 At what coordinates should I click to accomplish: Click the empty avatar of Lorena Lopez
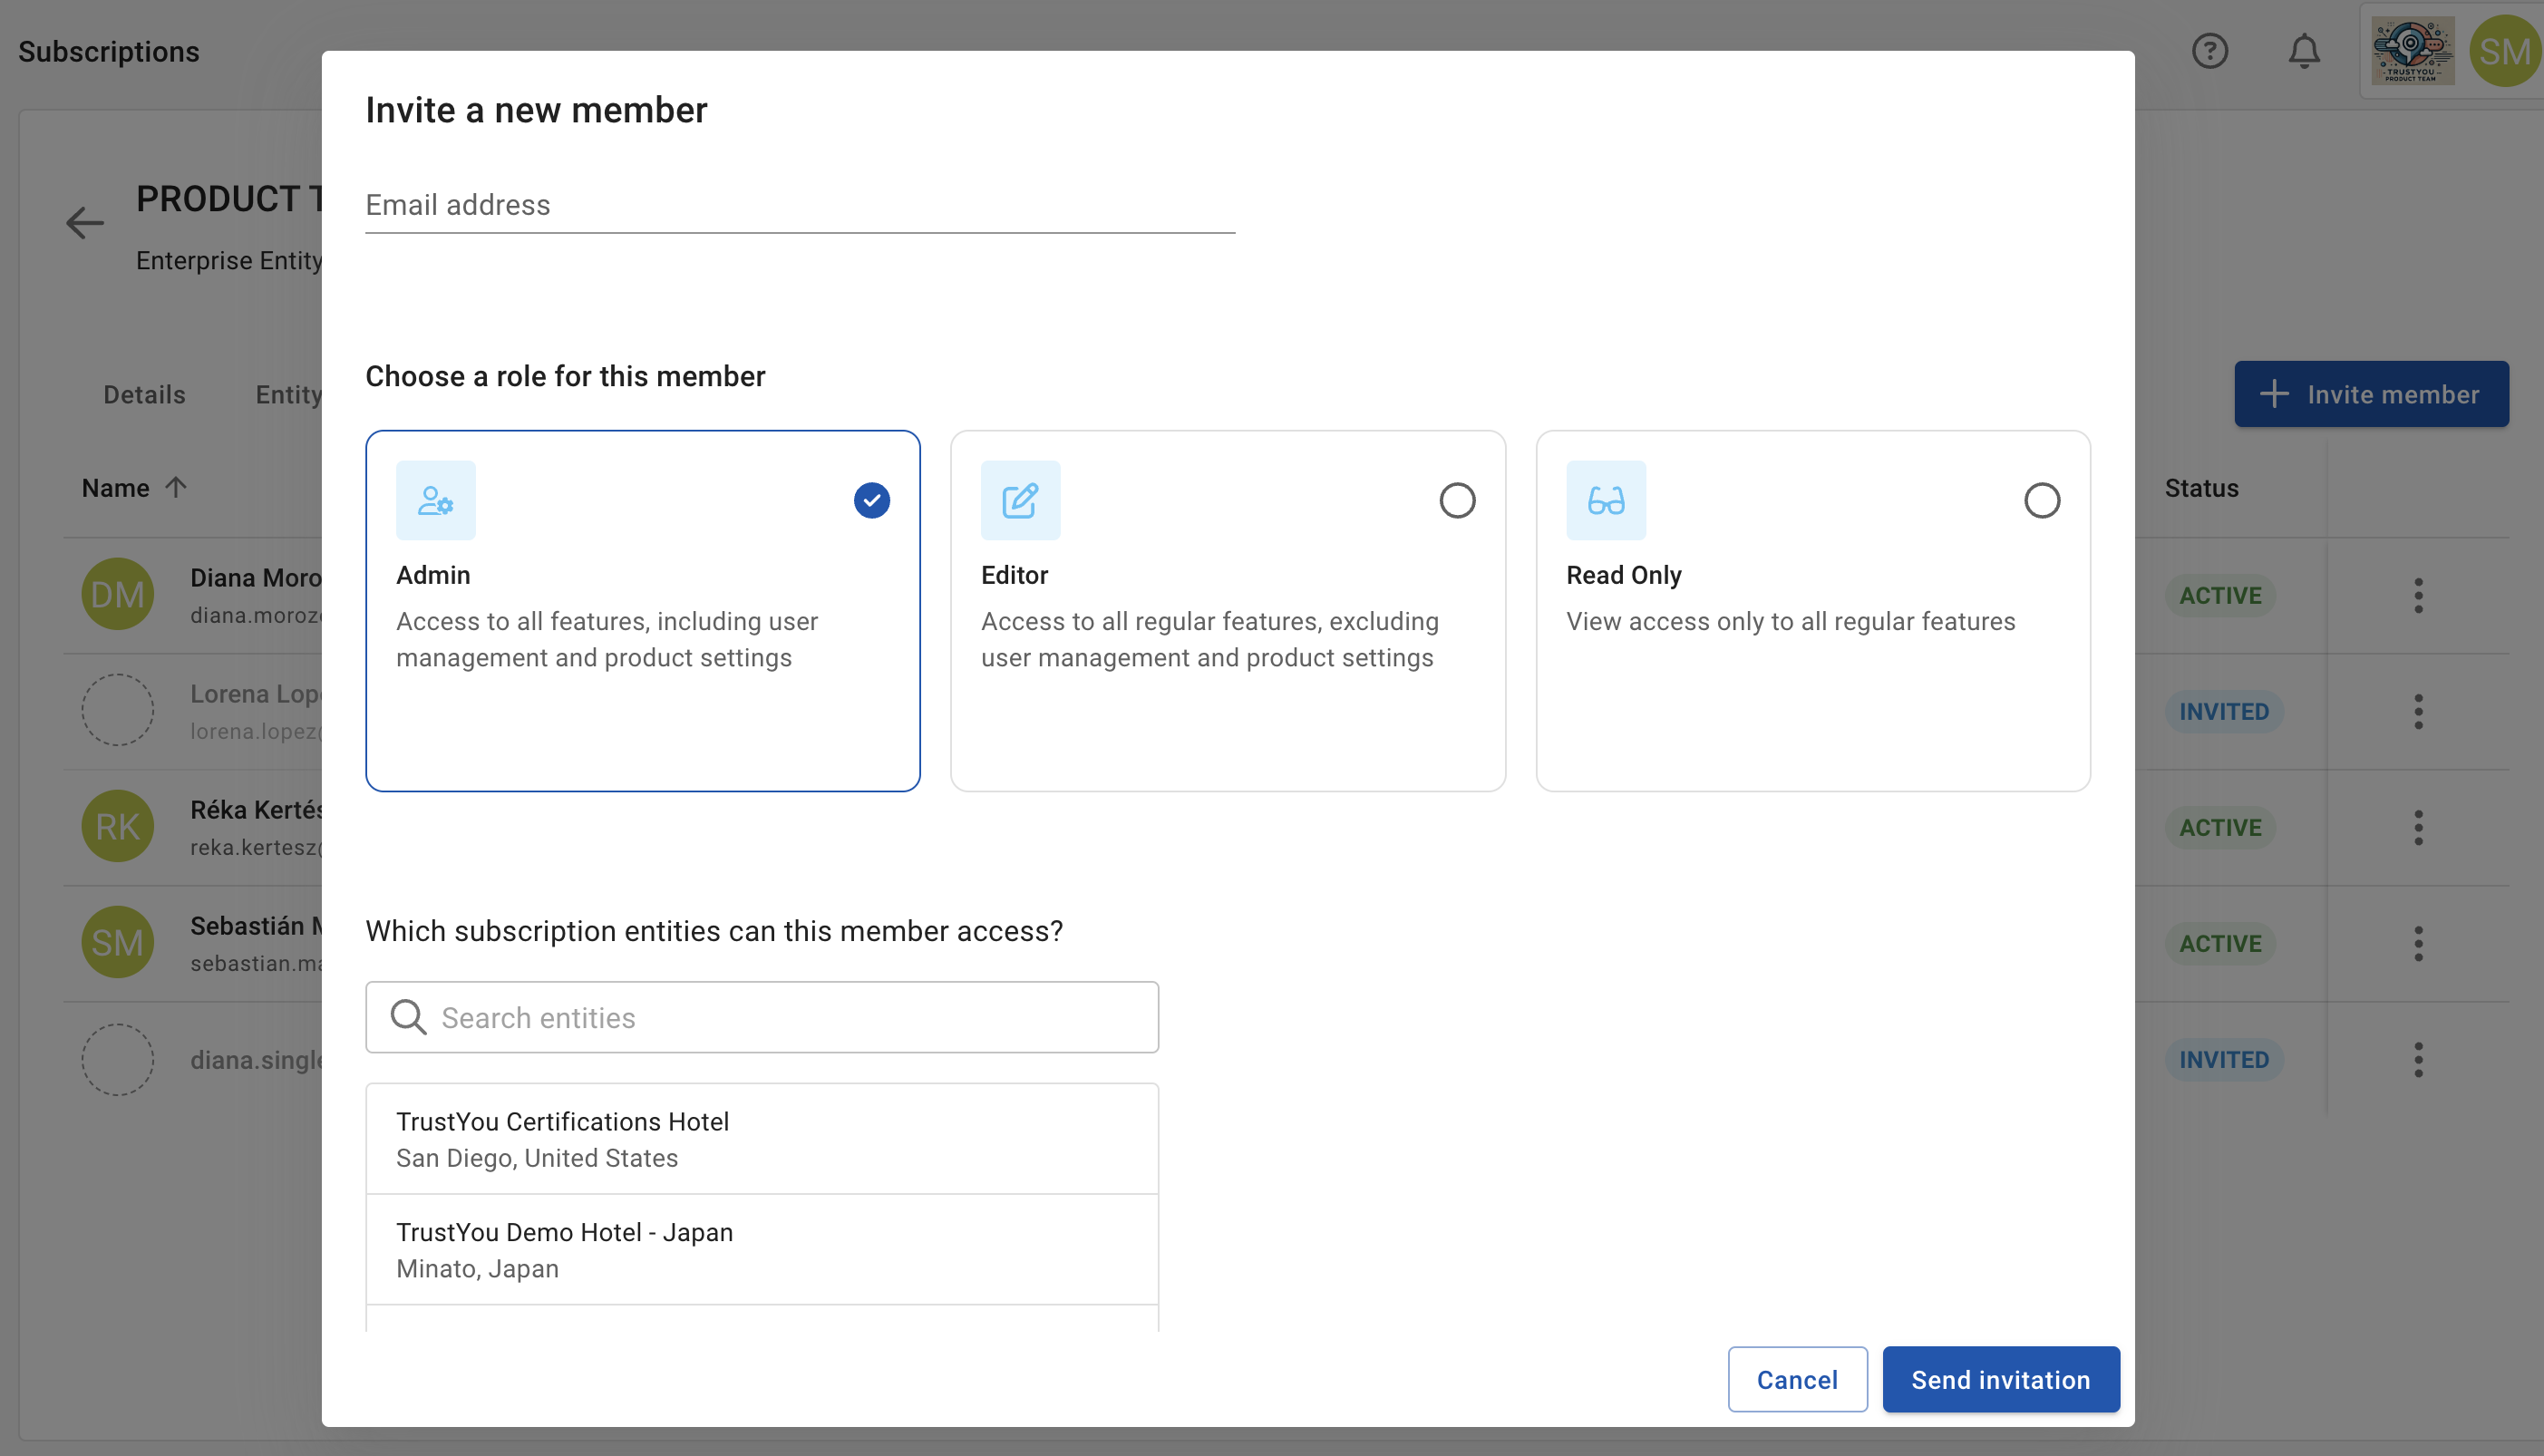click(x=118, y=710)
